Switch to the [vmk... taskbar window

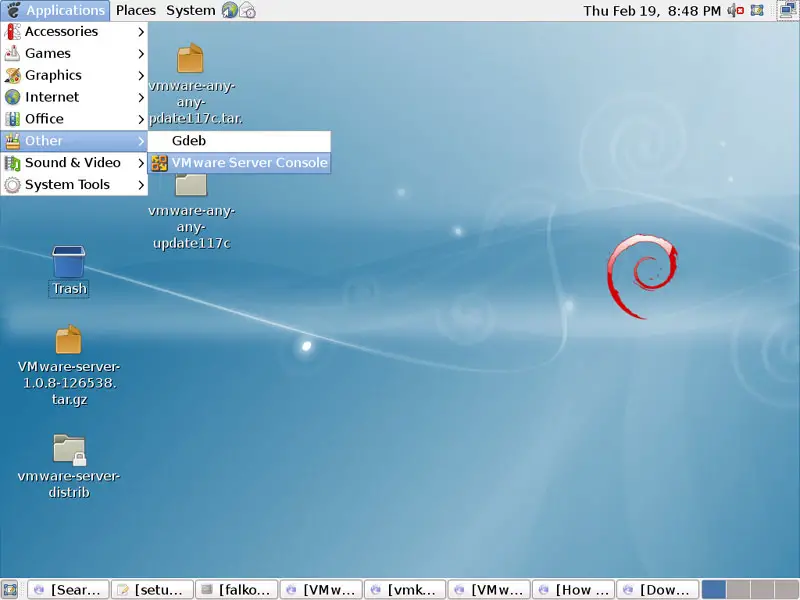[x=405, y=590]
